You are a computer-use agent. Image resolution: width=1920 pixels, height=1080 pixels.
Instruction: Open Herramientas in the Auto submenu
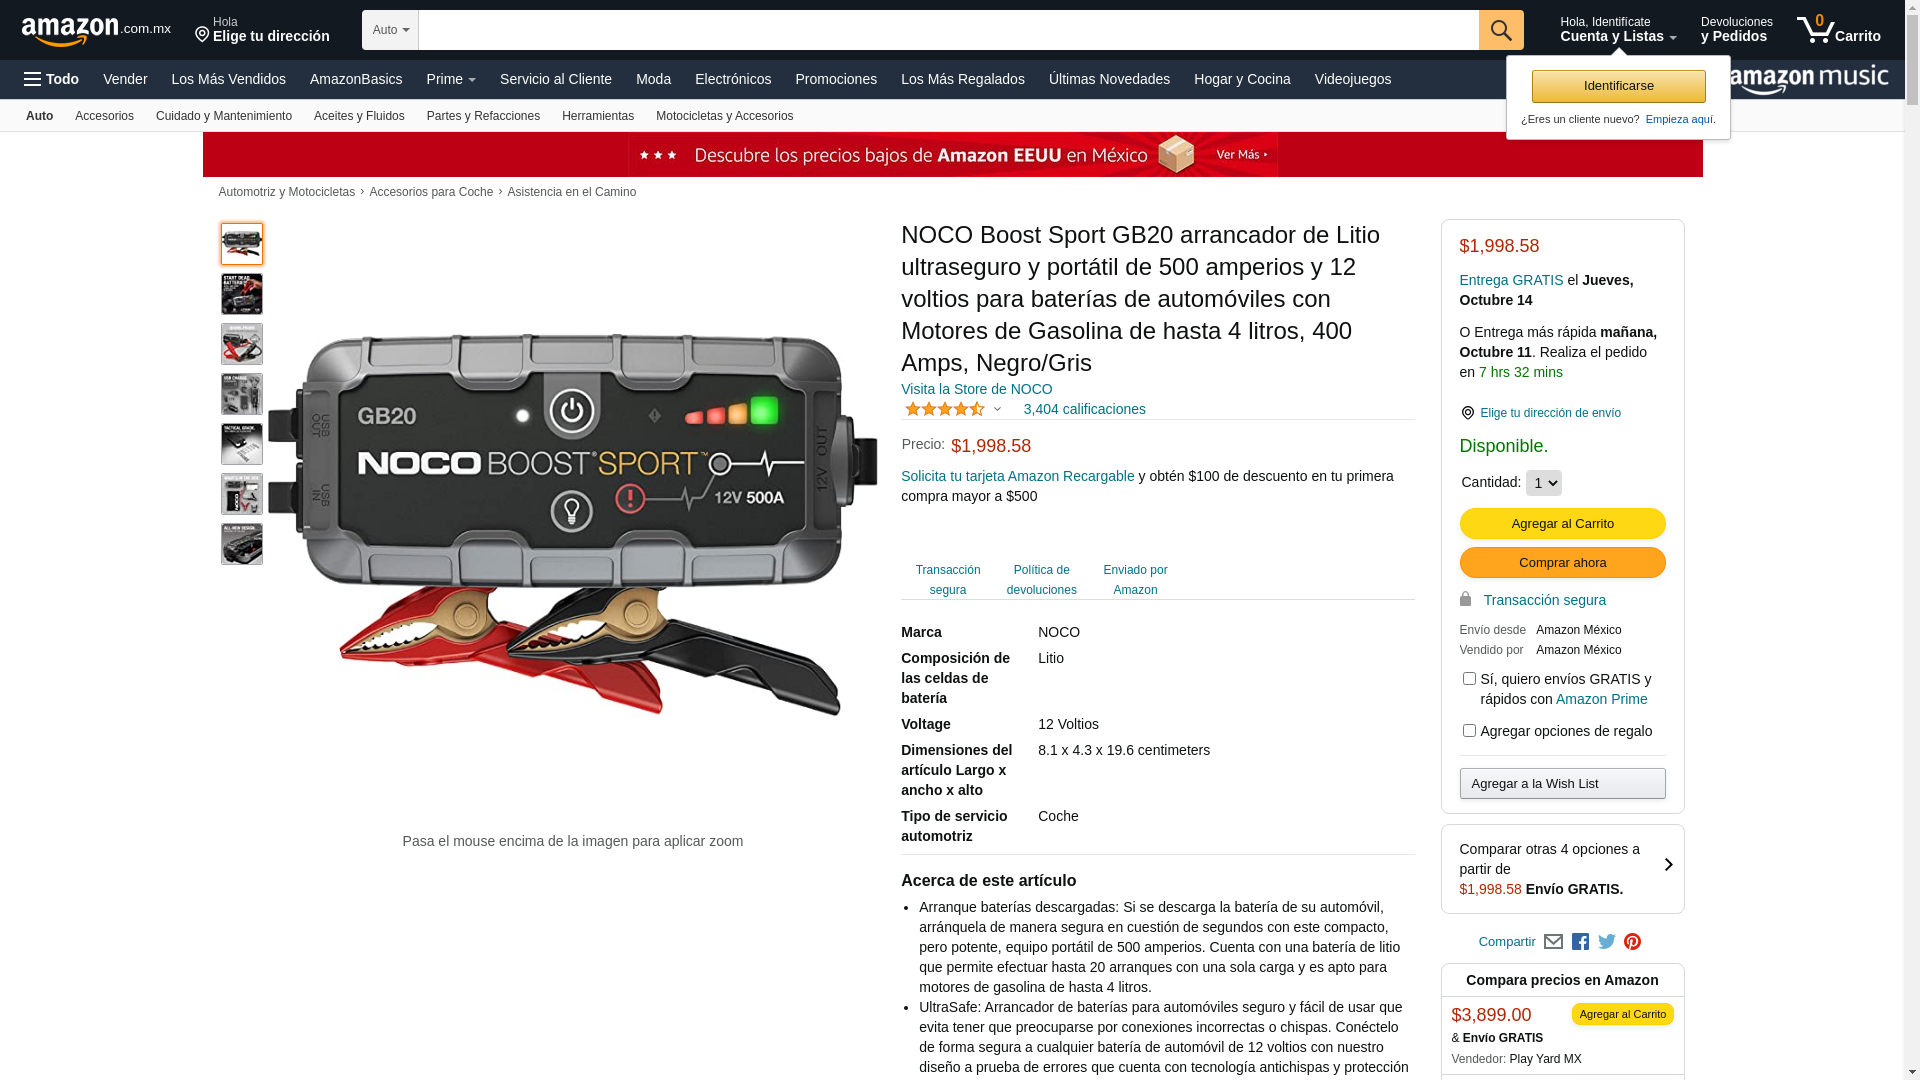pos(598,116)
